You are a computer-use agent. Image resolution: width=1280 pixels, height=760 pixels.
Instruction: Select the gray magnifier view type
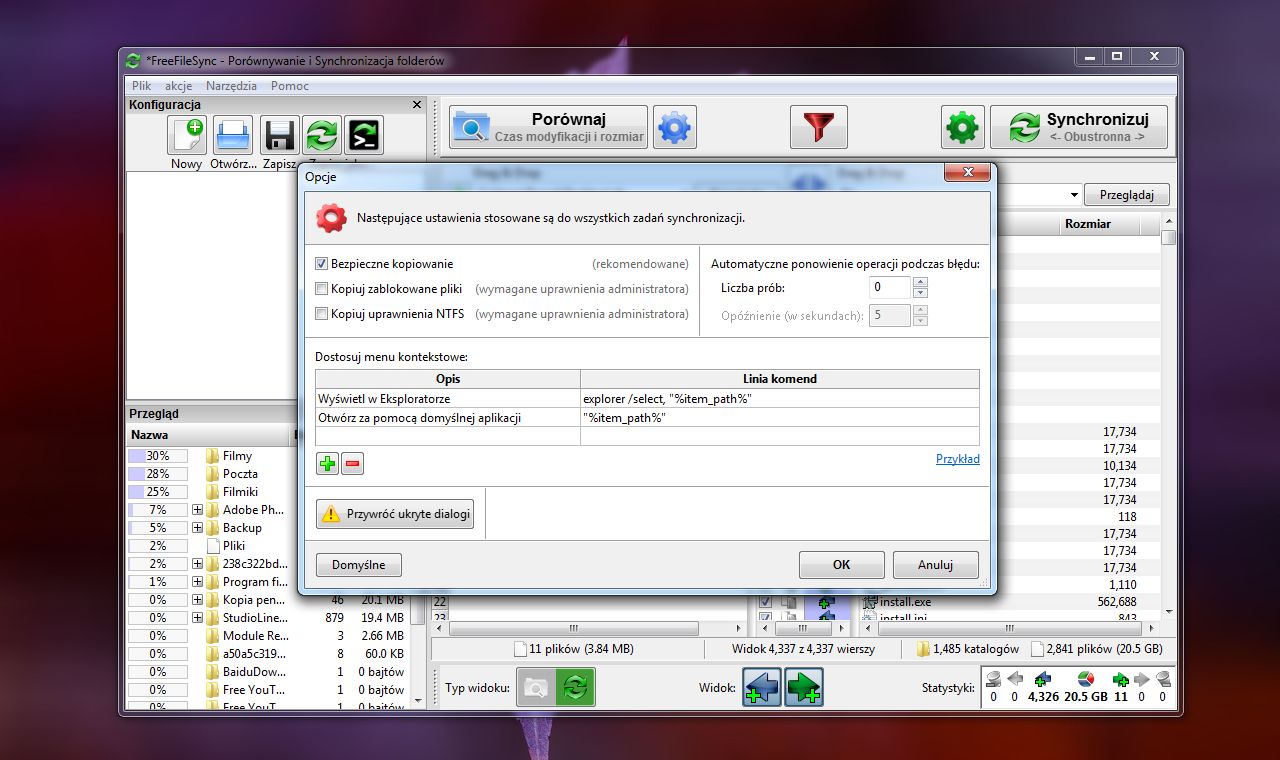pyautogui.click(x=537, y=687)
